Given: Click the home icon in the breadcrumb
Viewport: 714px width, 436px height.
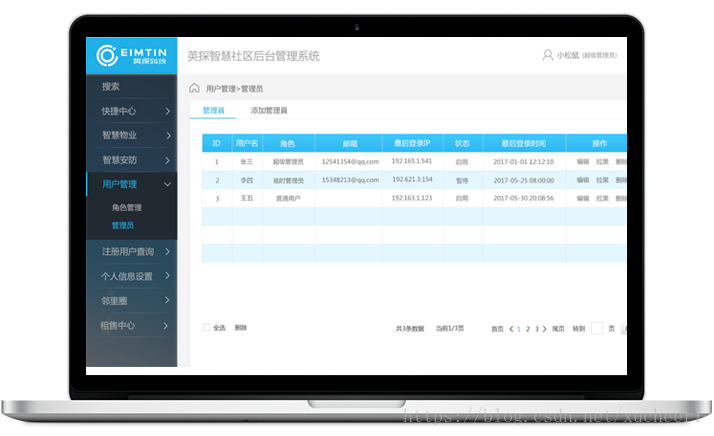Looking at the screenshot, I should [x=194, y=88].
